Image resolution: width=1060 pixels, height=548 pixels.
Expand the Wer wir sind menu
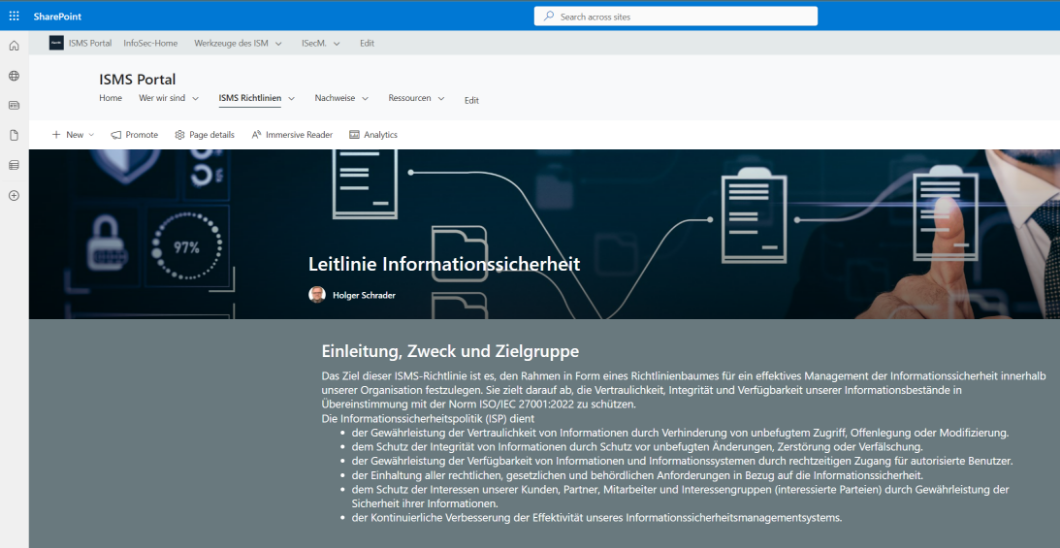tap(169, 98)
